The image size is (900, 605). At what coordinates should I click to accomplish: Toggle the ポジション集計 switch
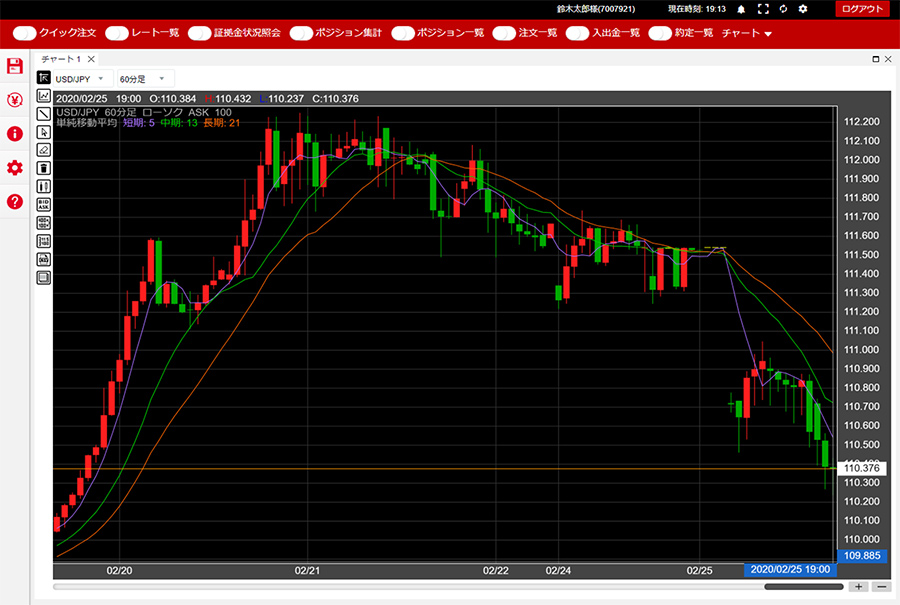pyautogui.click(x=301, y=33)
